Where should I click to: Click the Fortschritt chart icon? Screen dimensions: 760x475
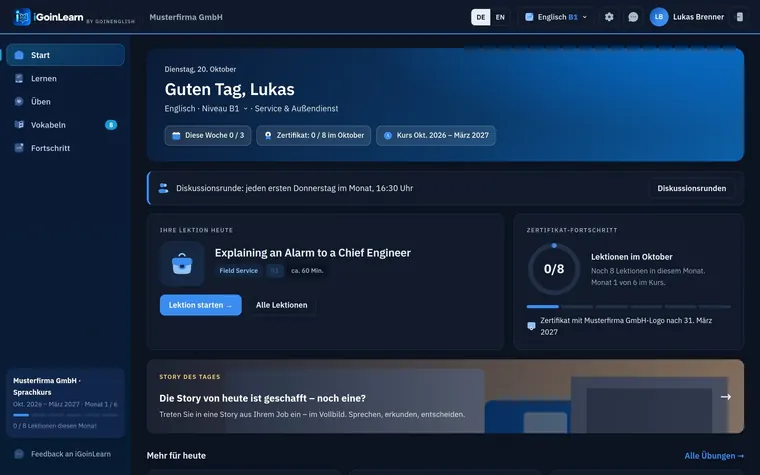19,148
